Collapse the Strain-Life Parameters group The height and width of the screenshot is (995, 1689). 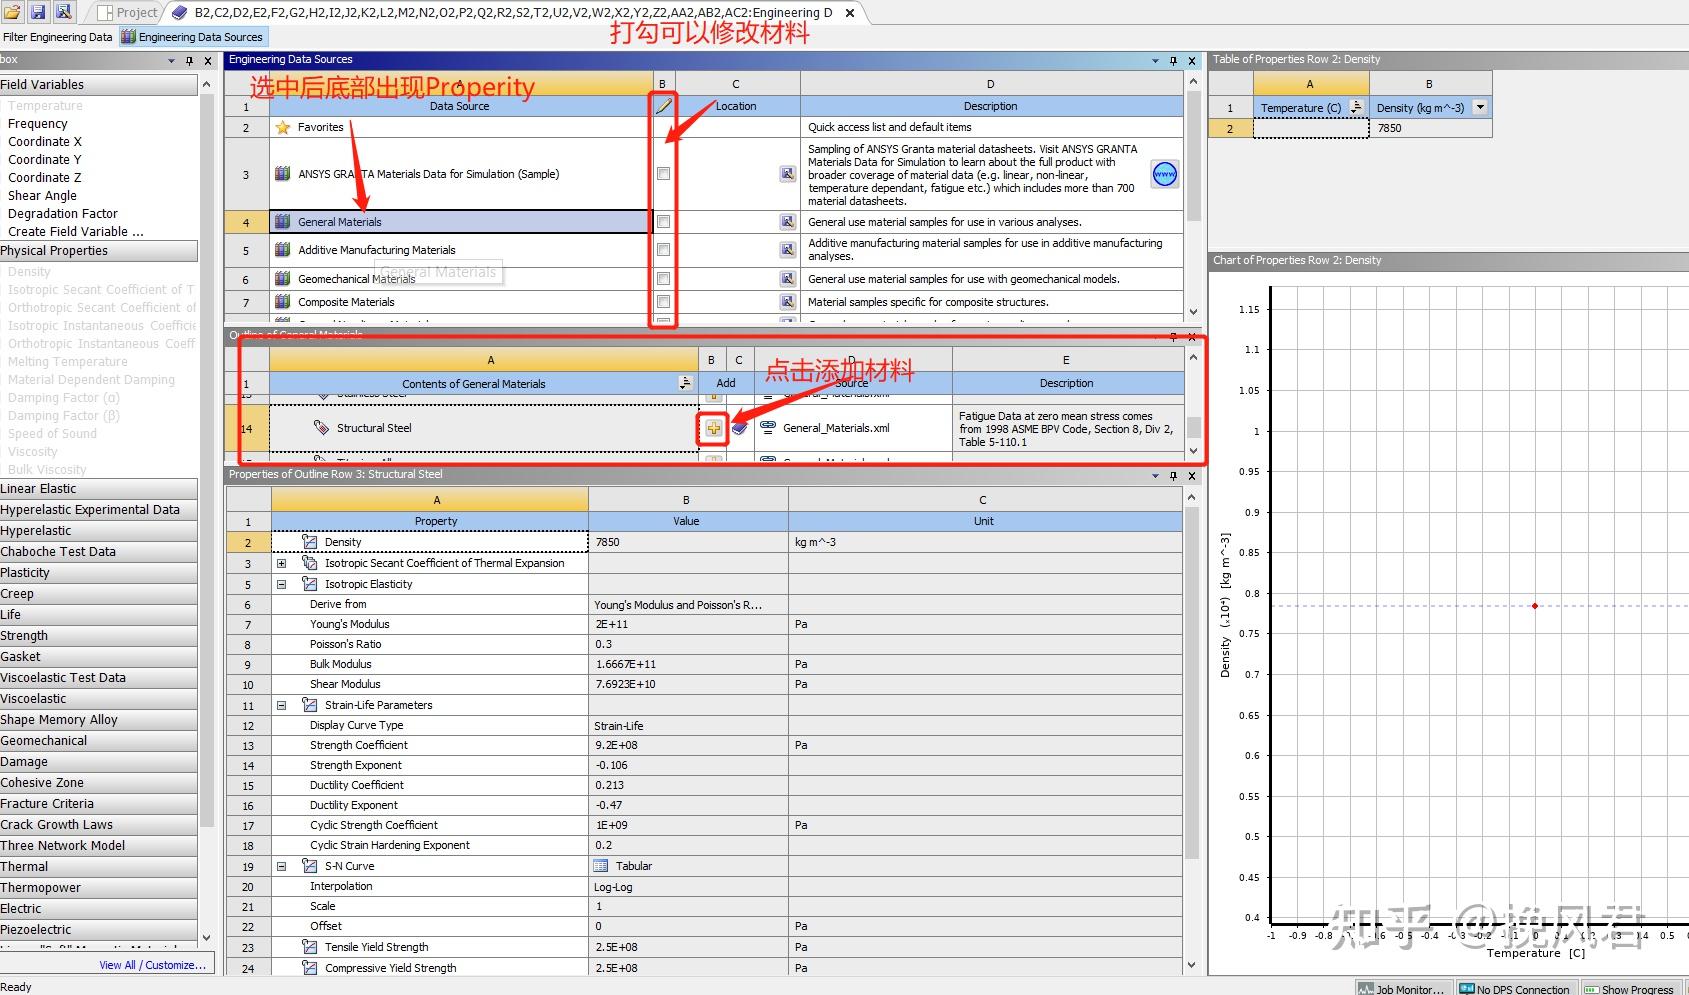point(282,705)
